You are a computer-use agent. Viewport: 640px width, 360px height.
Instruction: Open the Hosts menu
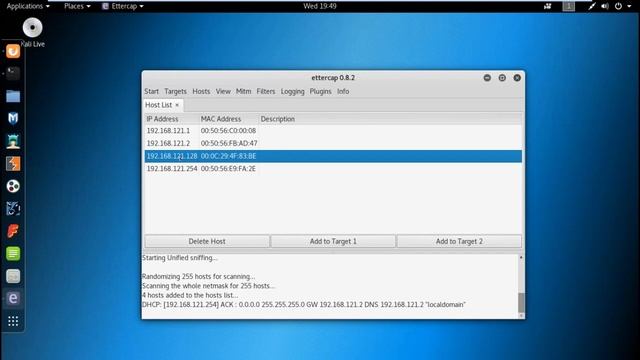click(x=201, y=91)
